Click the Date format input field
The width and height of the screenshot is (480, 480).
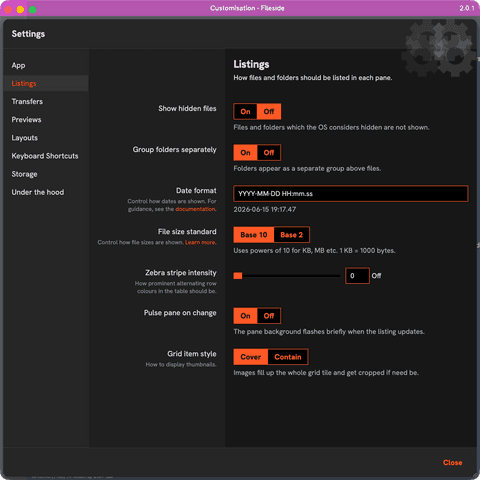[x=351, y=194]
